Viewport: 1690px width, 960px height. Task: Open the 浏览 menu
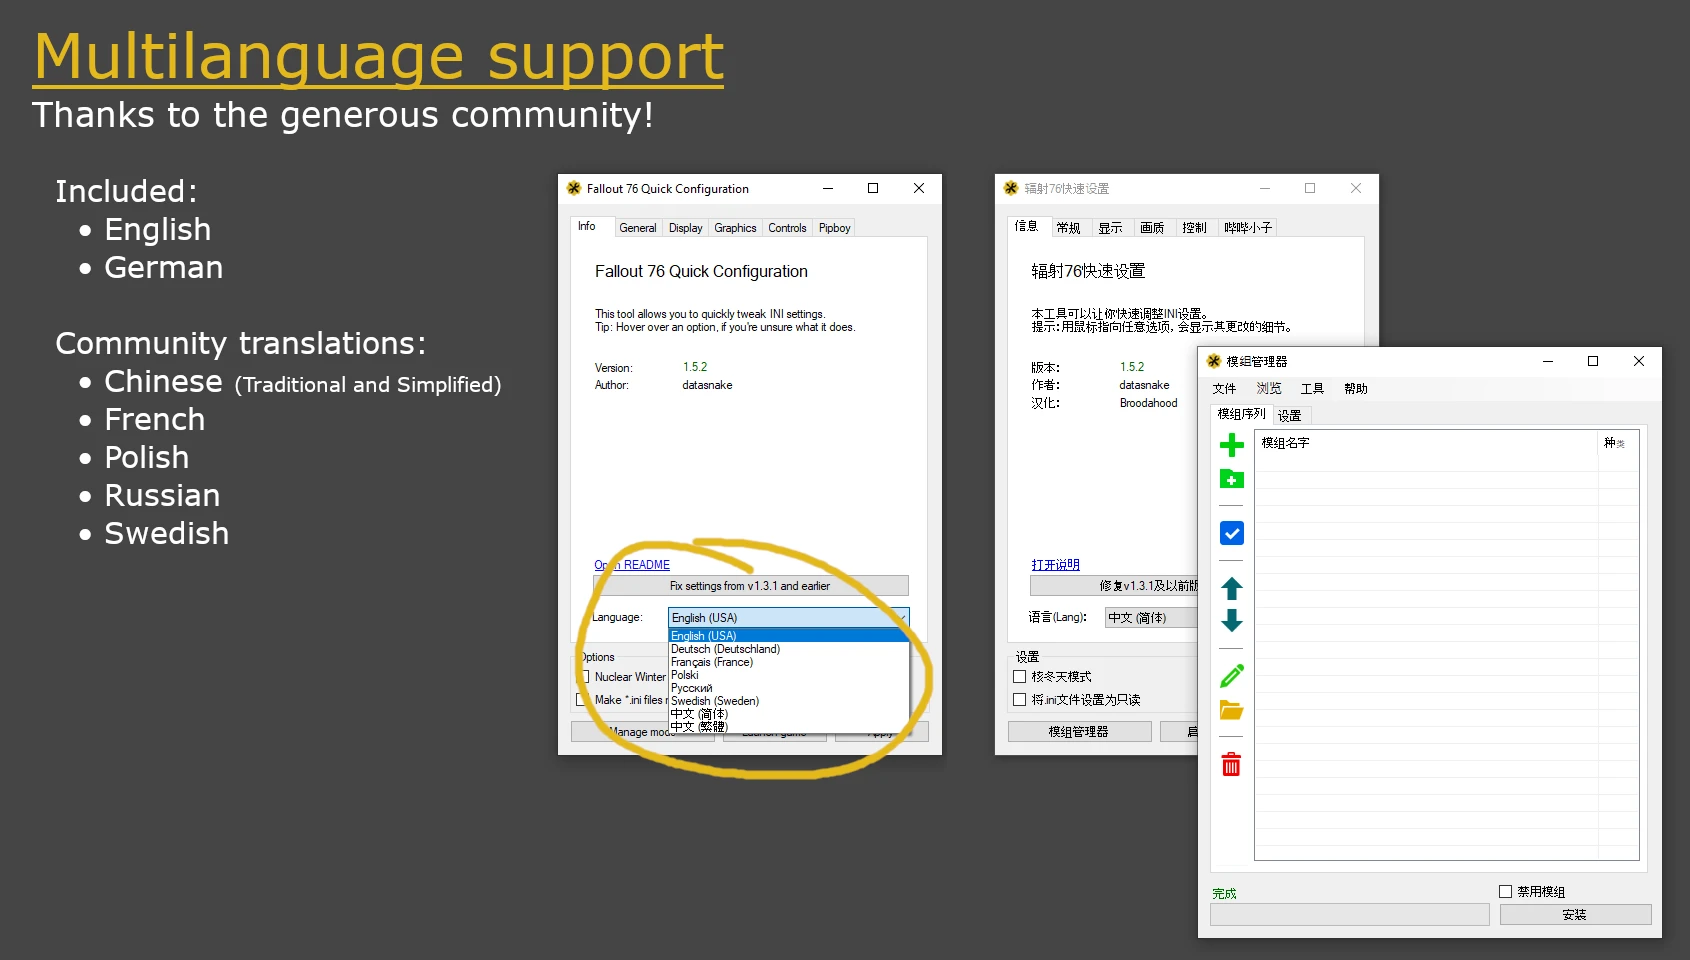click(1269, 389)
